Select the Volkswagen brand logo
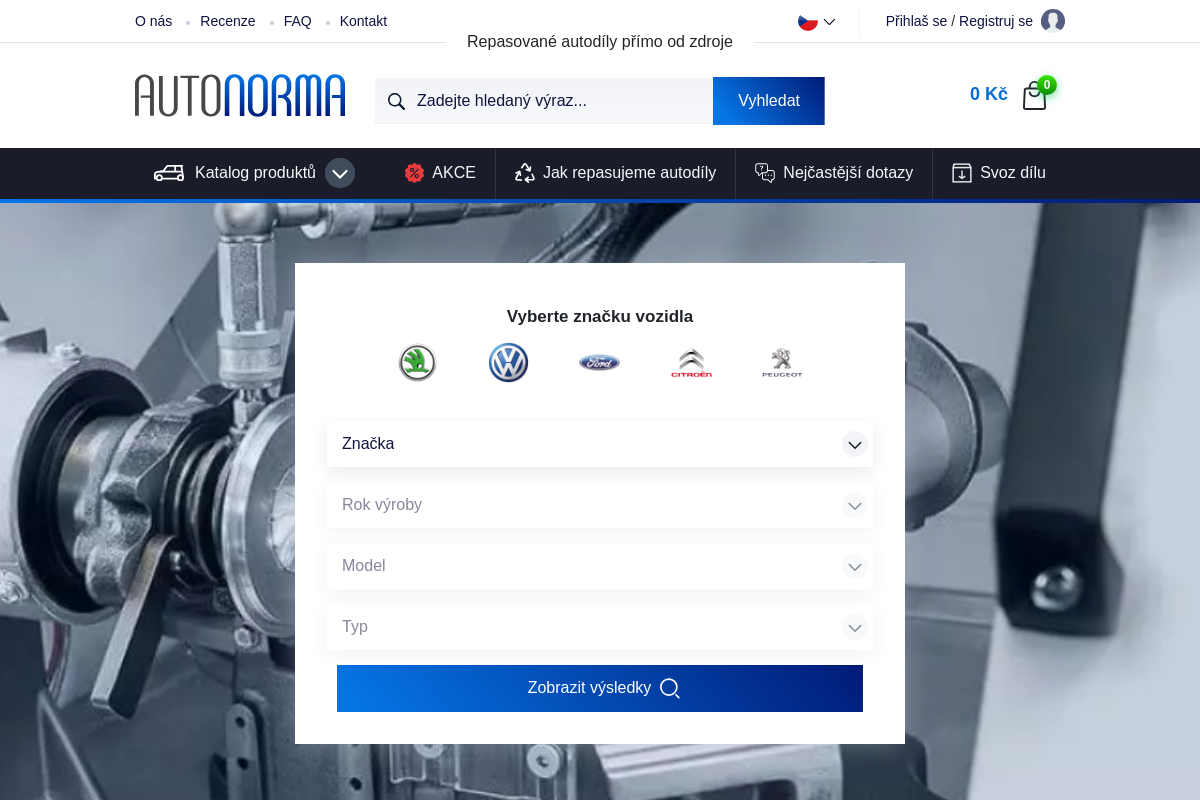This screenshot has height=800, width=1200. [x=508, y=362]
